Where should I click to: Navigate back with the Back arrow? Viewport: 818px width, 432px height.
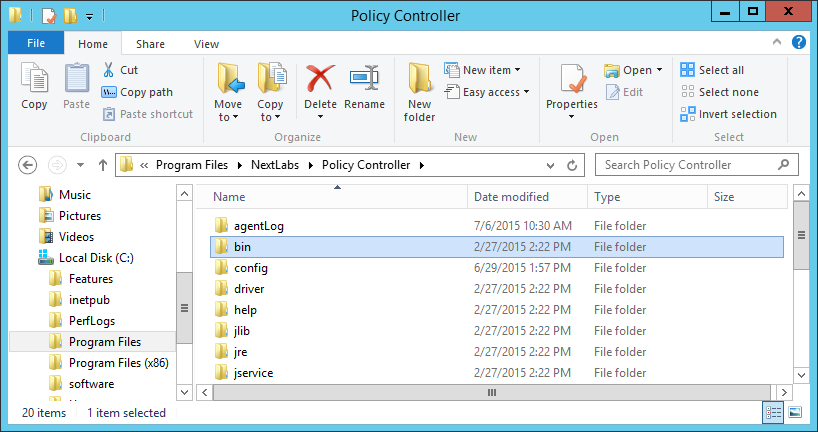pyautogui.click(x=28, y=165)
